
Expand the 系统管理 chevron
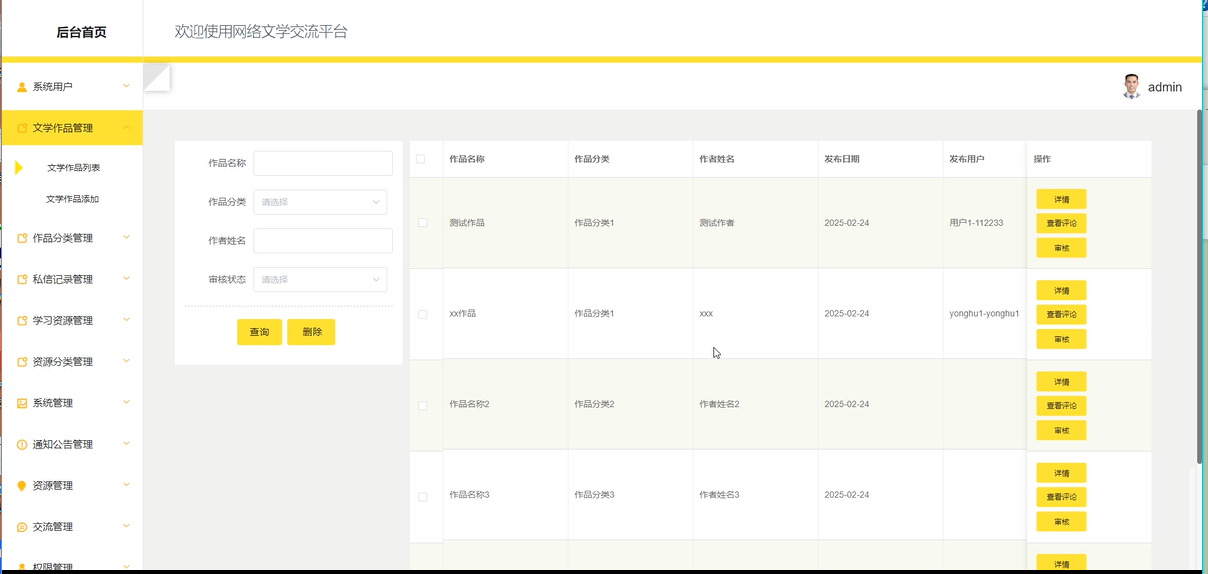tap(126, 402)
